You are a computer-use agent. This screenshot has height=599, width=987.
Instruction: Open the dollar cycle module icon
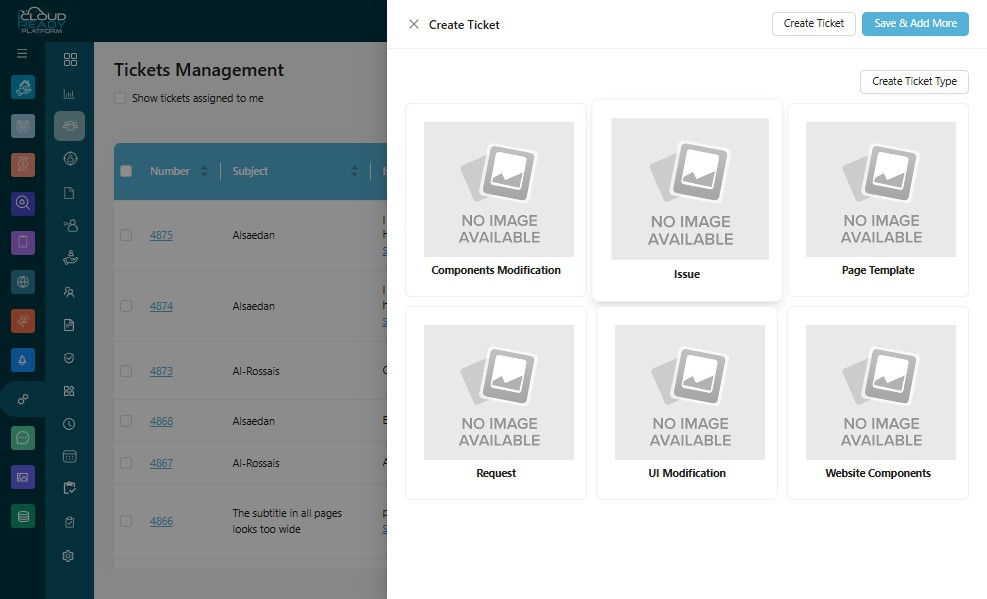[23, 164]
